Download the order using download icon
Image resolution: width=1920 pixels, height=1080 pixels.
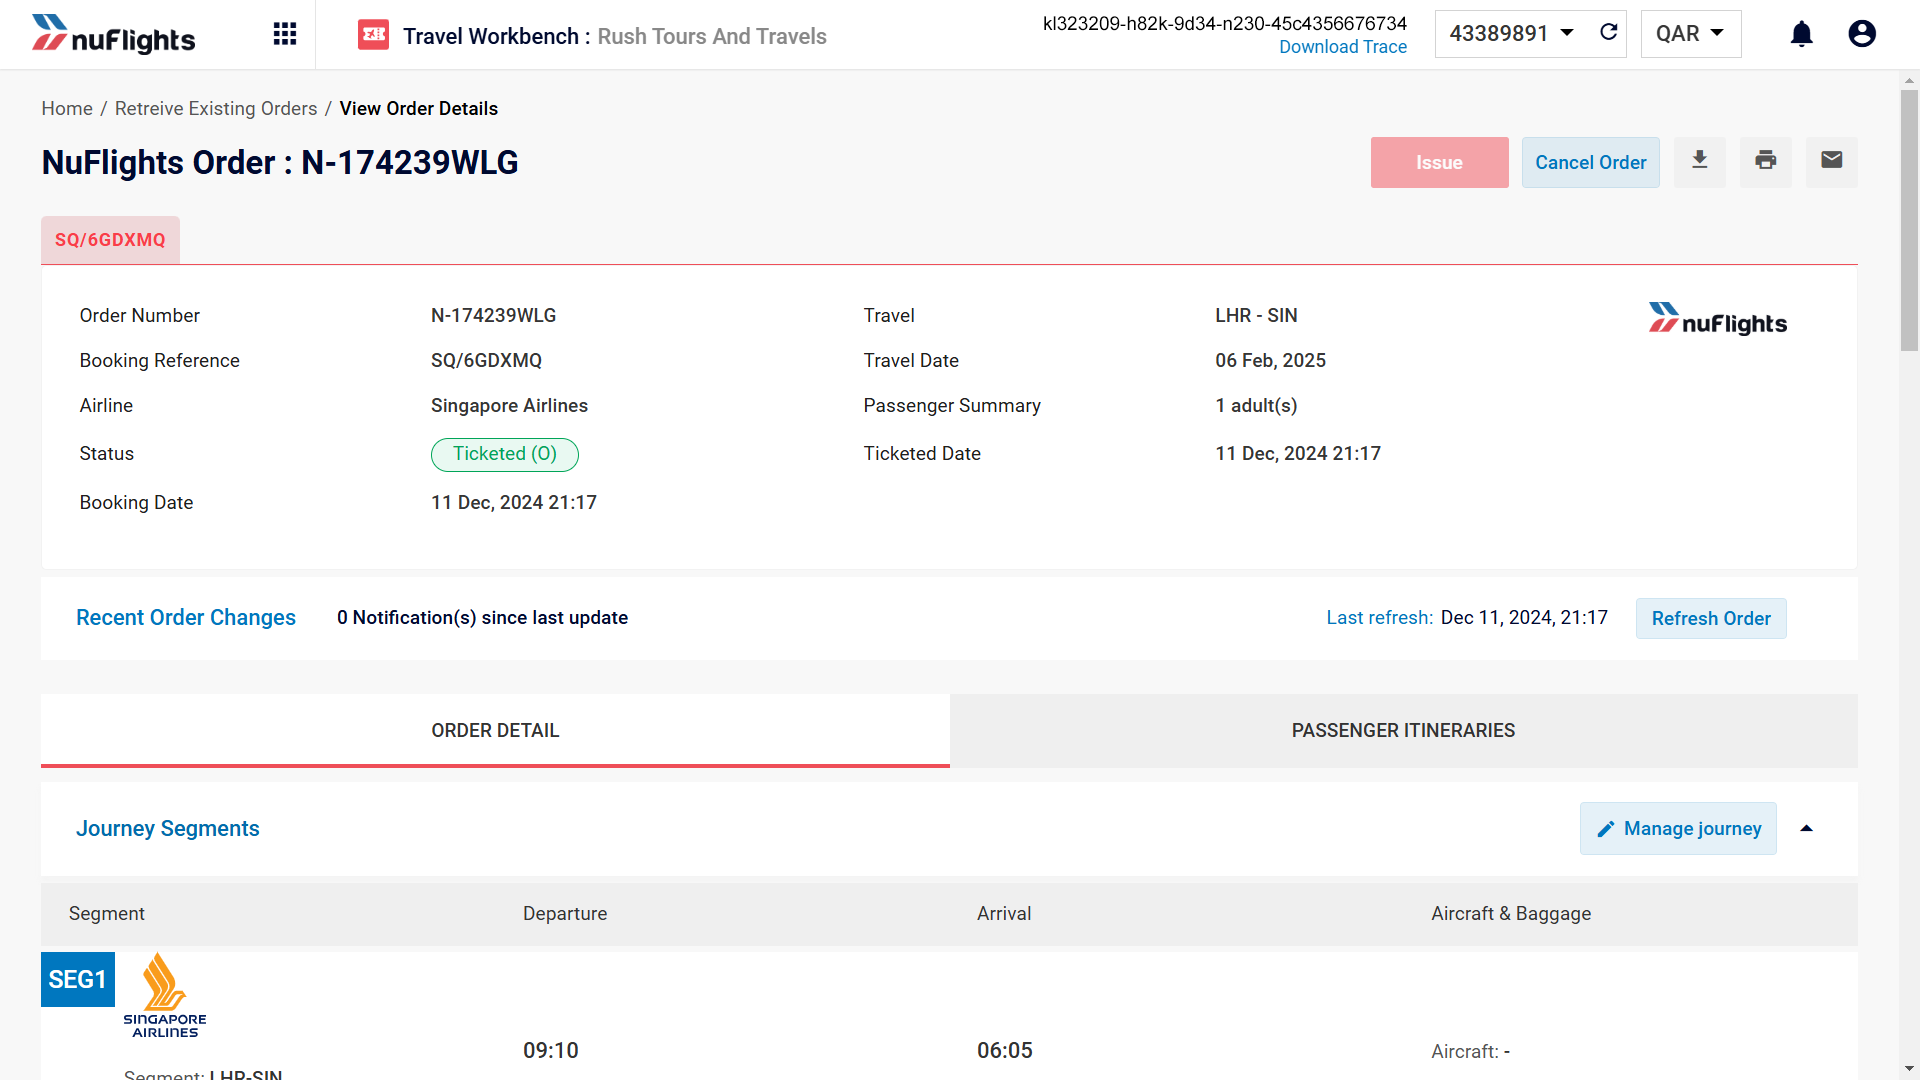[1699, 161]
